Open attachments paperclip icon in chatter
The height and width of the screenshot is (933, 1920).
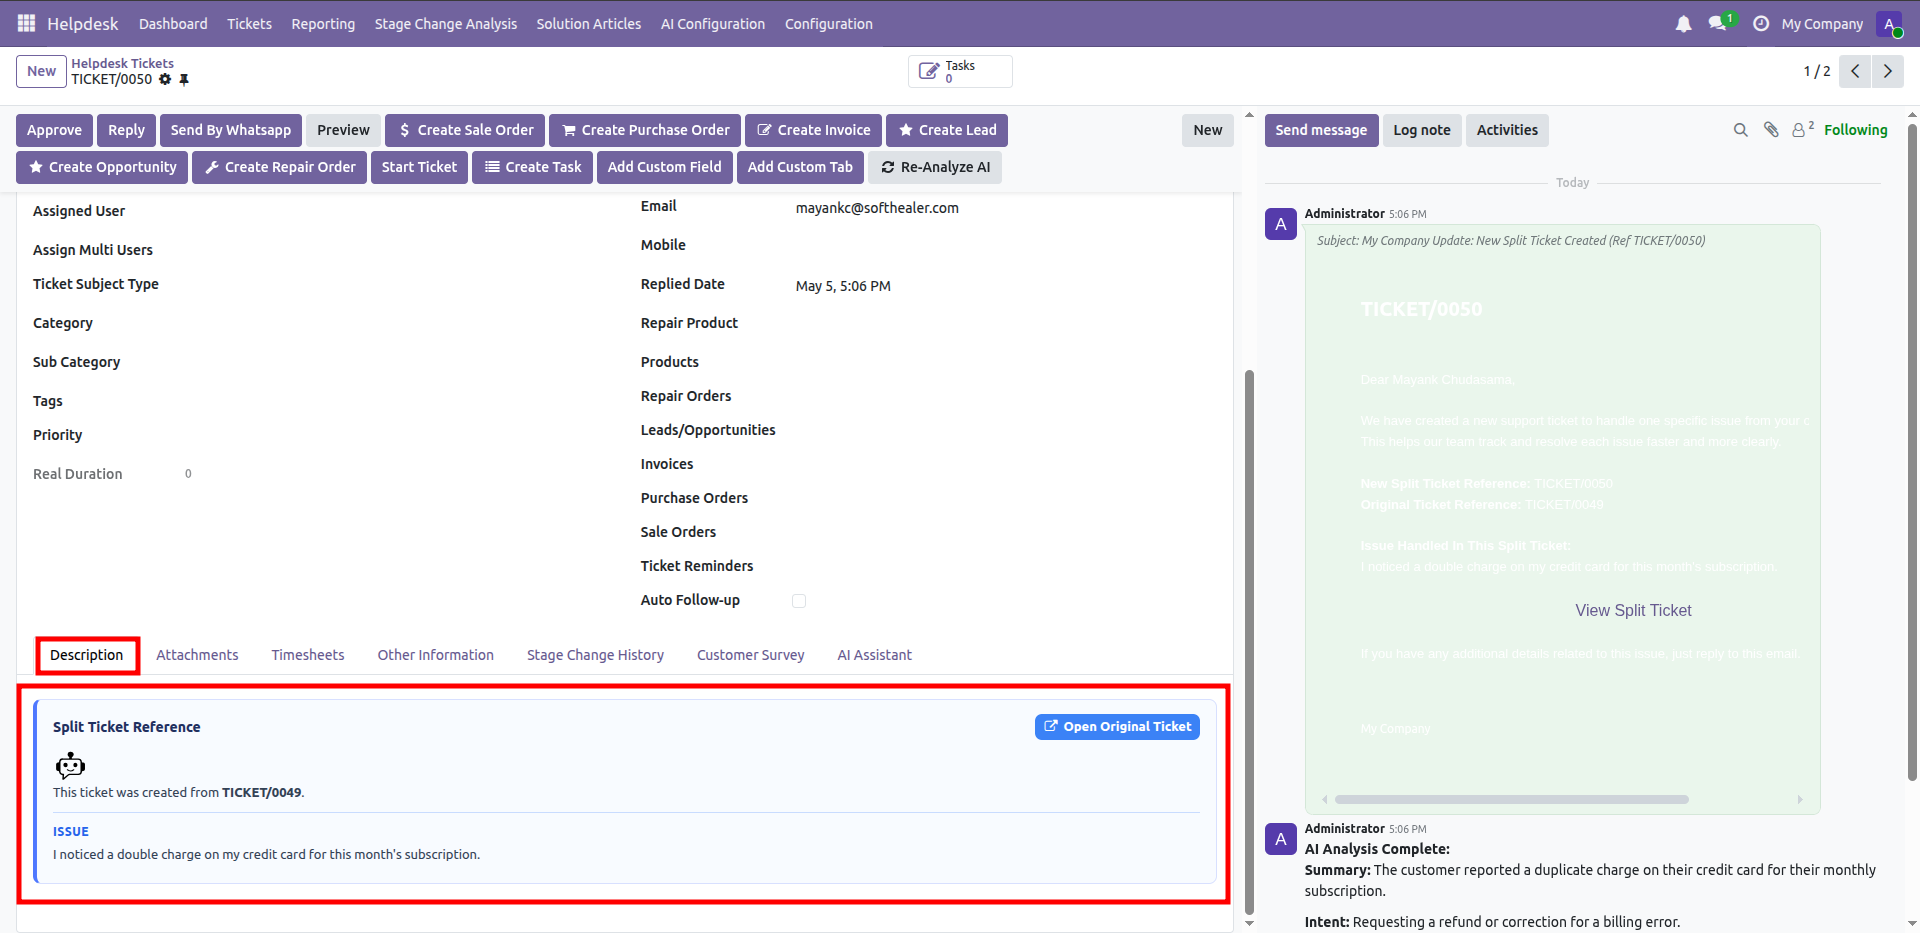[x=1771, y=130]
